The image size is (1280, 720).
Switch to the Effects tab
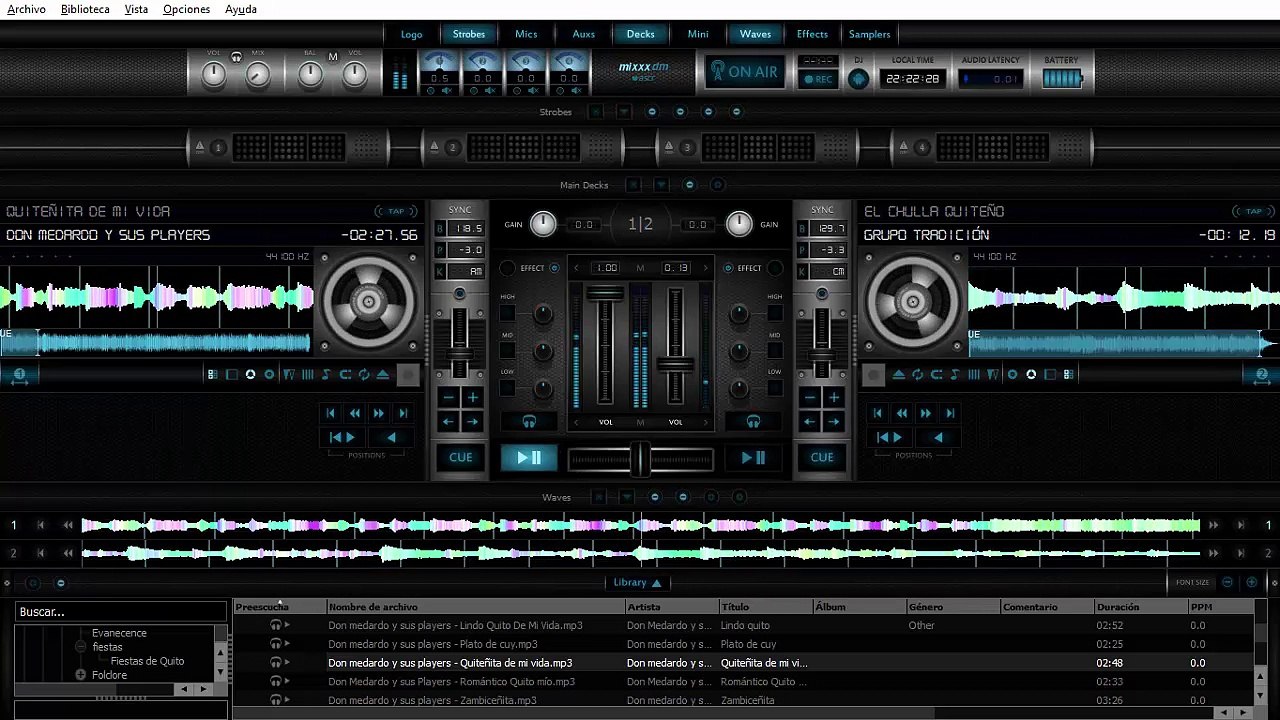812,34
